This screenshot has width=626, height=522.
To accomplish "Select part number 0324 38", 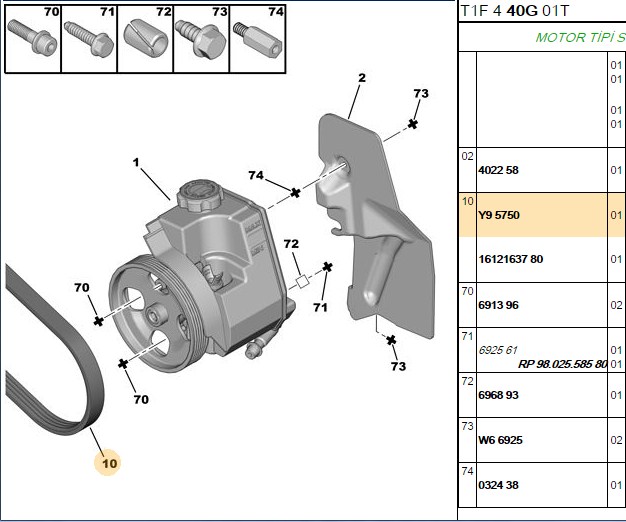I will (x=498, y=485).
